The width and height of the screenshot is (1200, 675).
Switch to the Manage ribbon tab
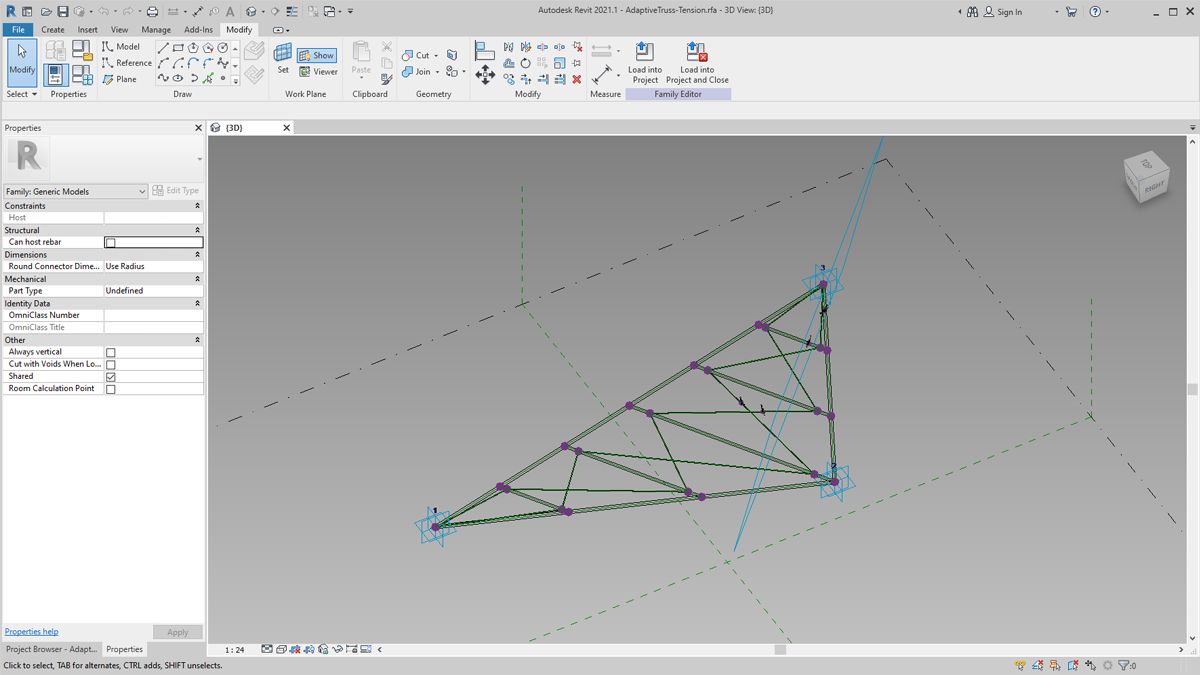[155, 29]
